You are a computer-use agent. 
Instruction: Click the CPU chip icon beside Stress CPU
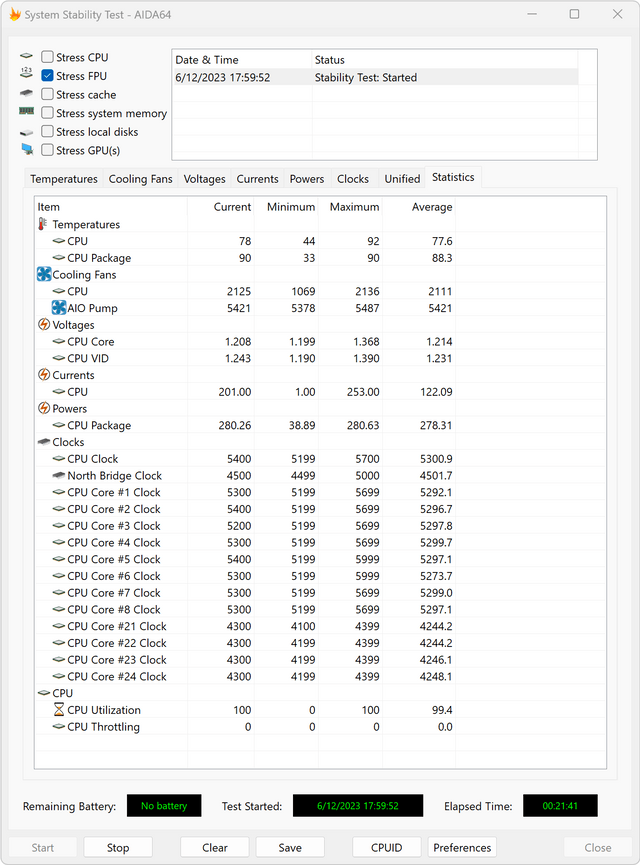point(26,56)
